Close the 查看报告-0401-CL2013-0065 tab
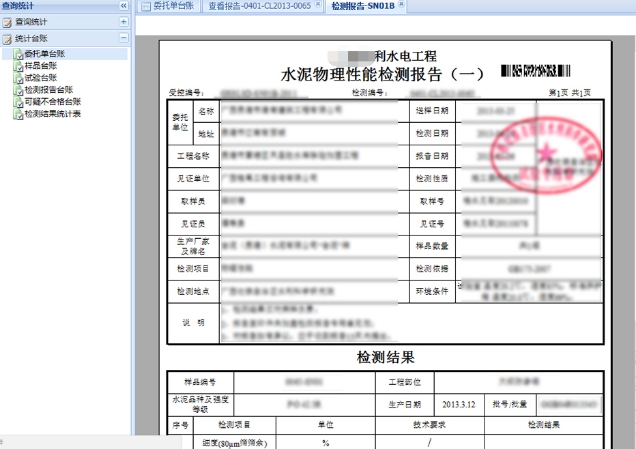 click(319, 5)
